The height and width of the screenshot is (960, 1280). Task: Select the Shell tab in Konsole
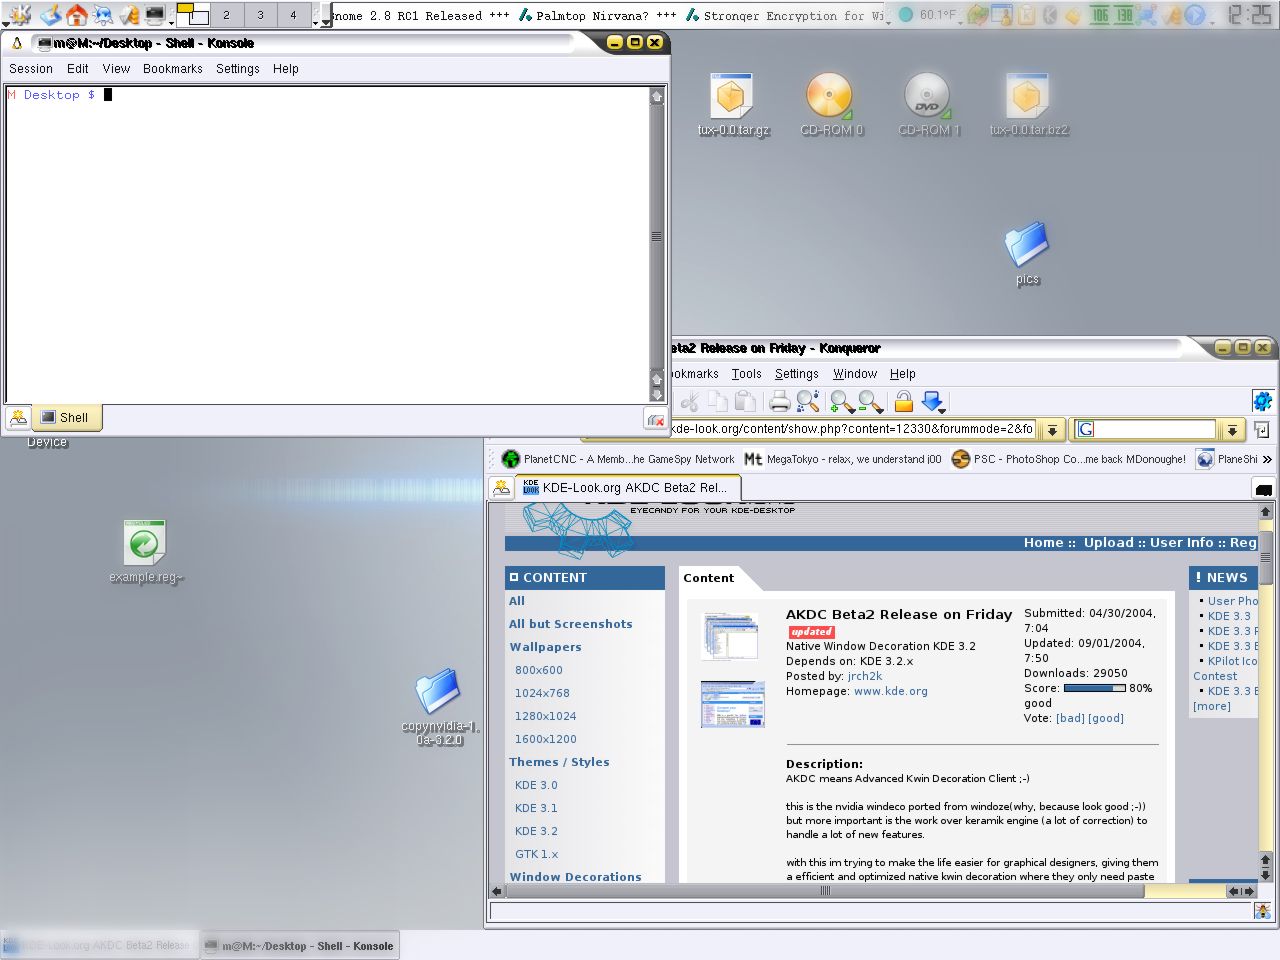pos(66,418)
